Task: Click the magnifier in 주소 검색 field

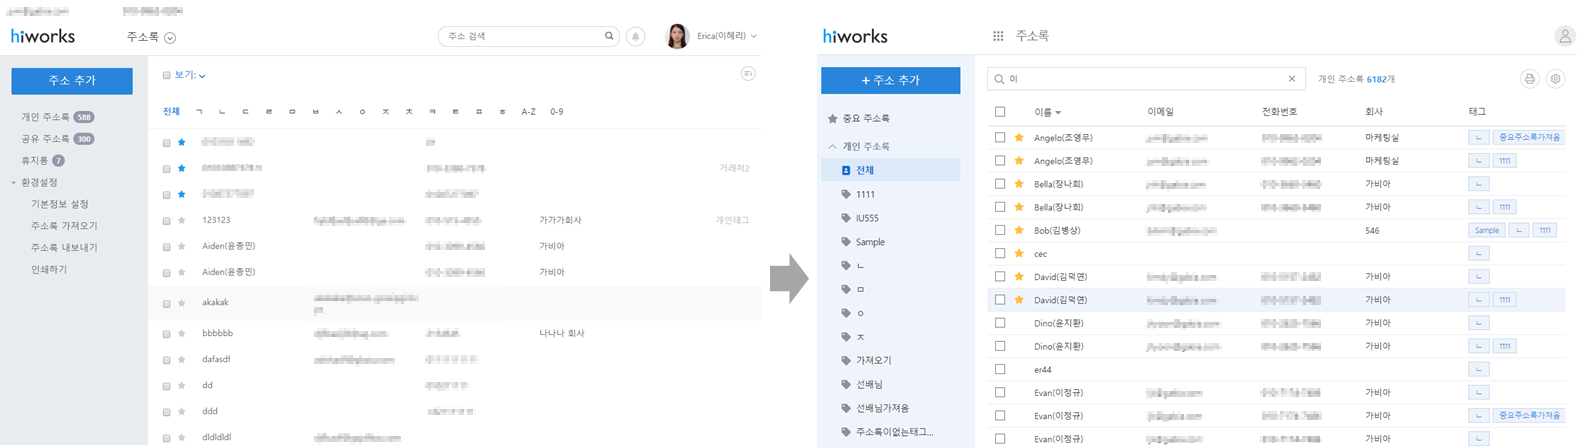Action: [609, 36]
